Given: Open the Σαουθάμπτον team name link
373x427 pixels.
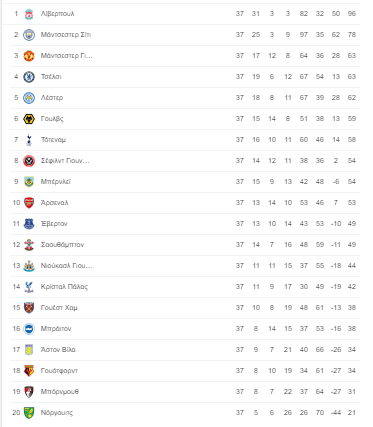Looking at the screenshot, I should 62,245.
